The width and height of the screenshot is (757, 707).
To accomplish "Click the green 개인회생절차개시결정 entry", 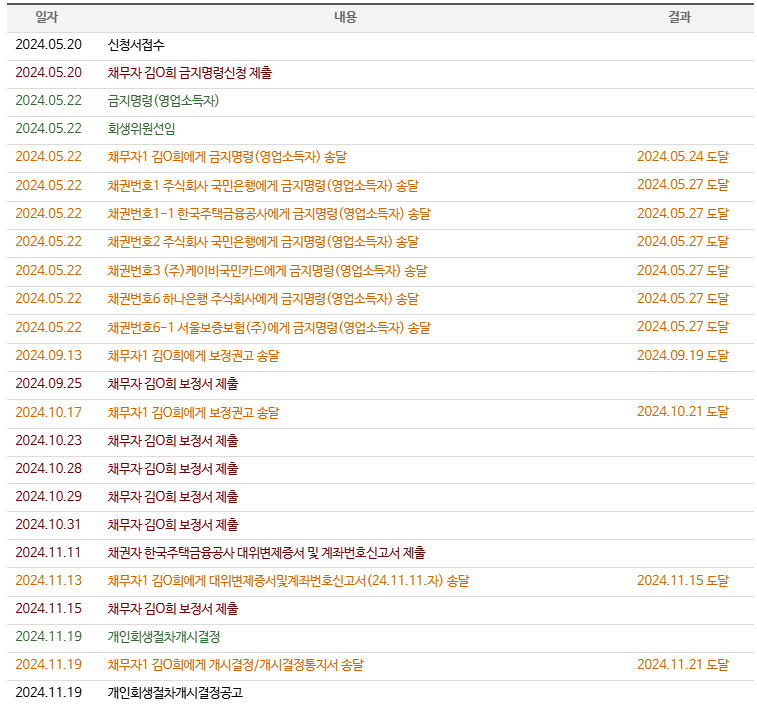I will 164,637.
